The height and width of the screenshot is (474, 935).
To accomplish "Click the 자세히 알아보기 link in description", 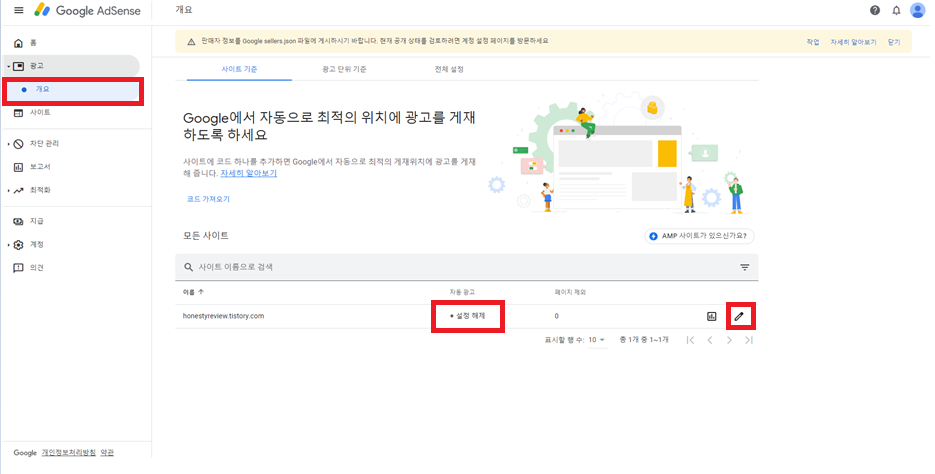I will click(x=249, y=174).
